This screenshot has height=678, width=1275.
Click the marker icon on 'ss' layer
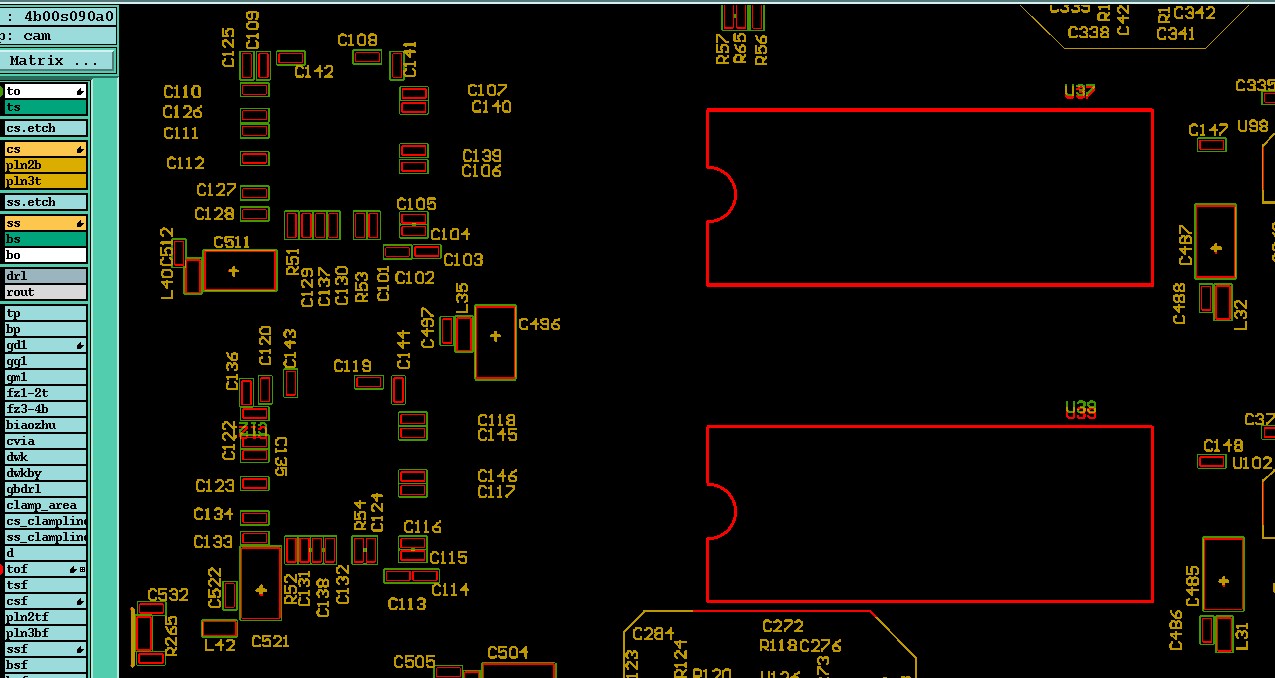point(80,223)
